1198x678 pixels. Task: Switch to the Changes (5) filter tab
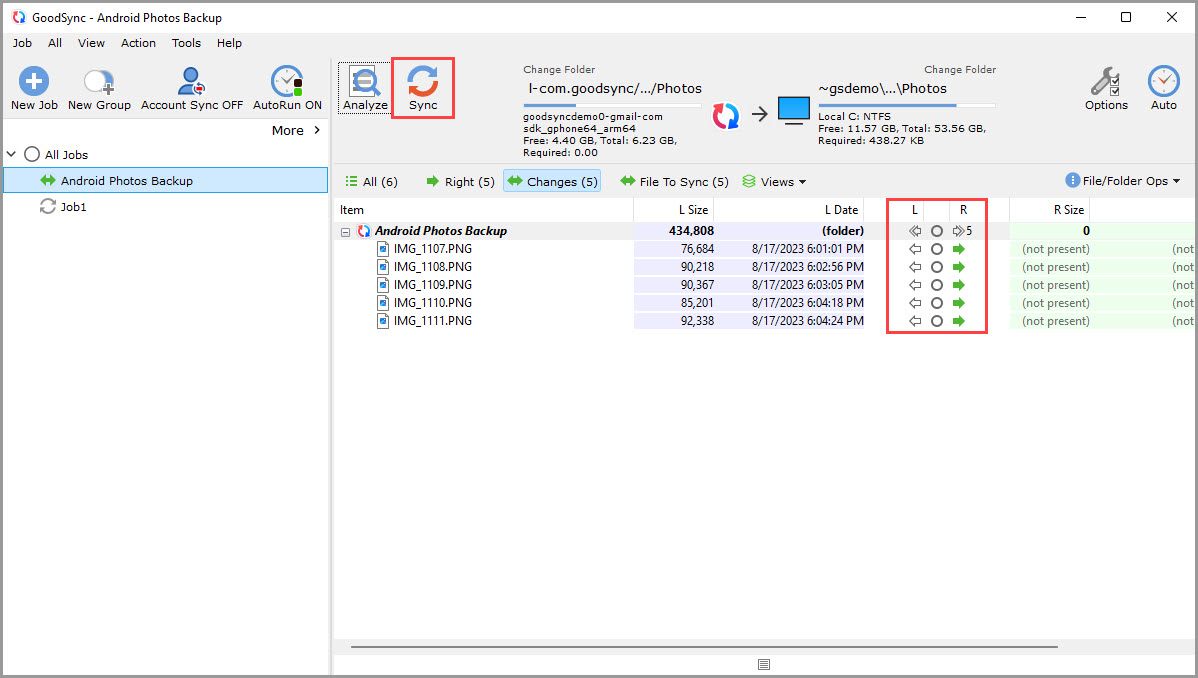coord(552,181)
